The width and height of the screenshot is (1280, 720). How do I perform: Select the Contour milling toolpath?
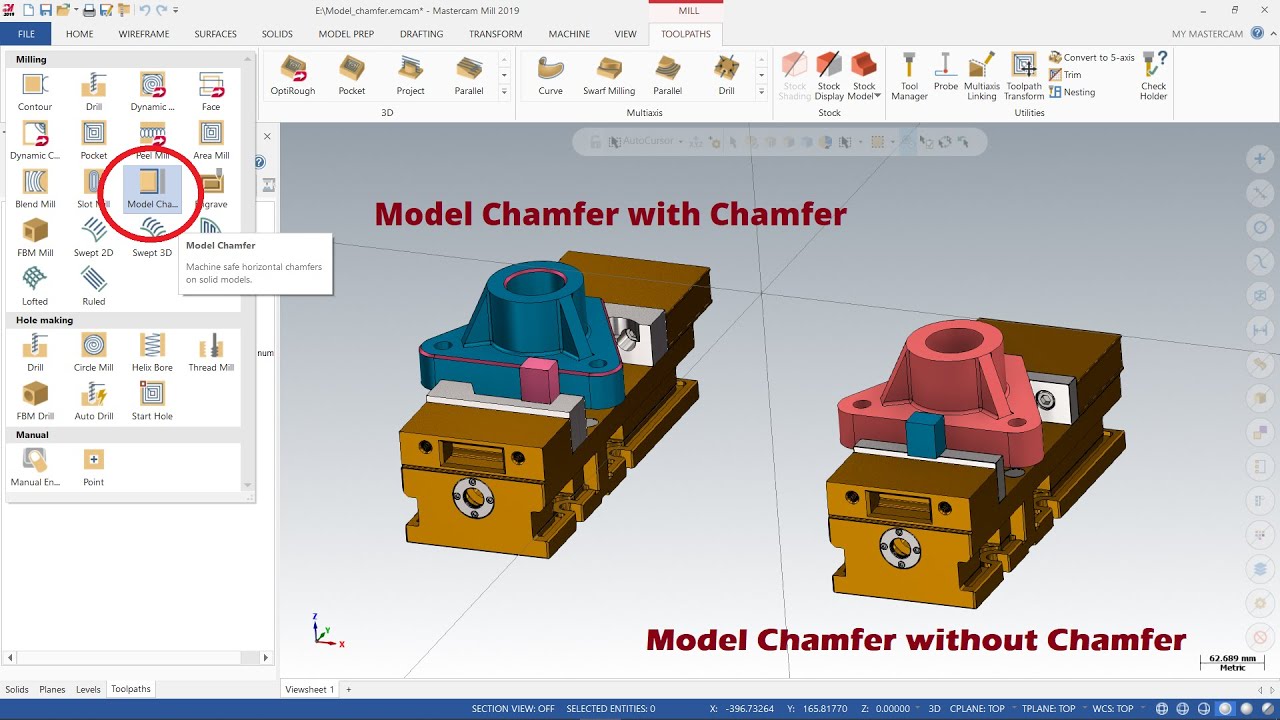(35, 91)
